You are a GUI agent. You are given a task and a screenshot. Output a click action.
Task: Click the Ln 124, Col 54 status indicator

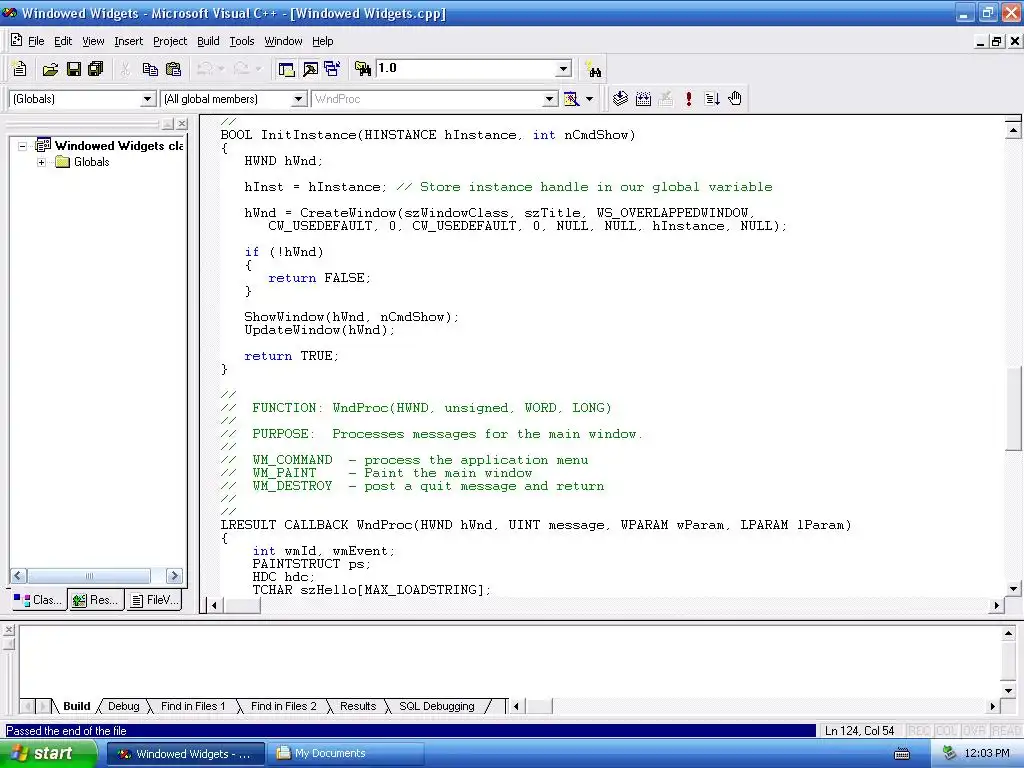tap(859, 731)
